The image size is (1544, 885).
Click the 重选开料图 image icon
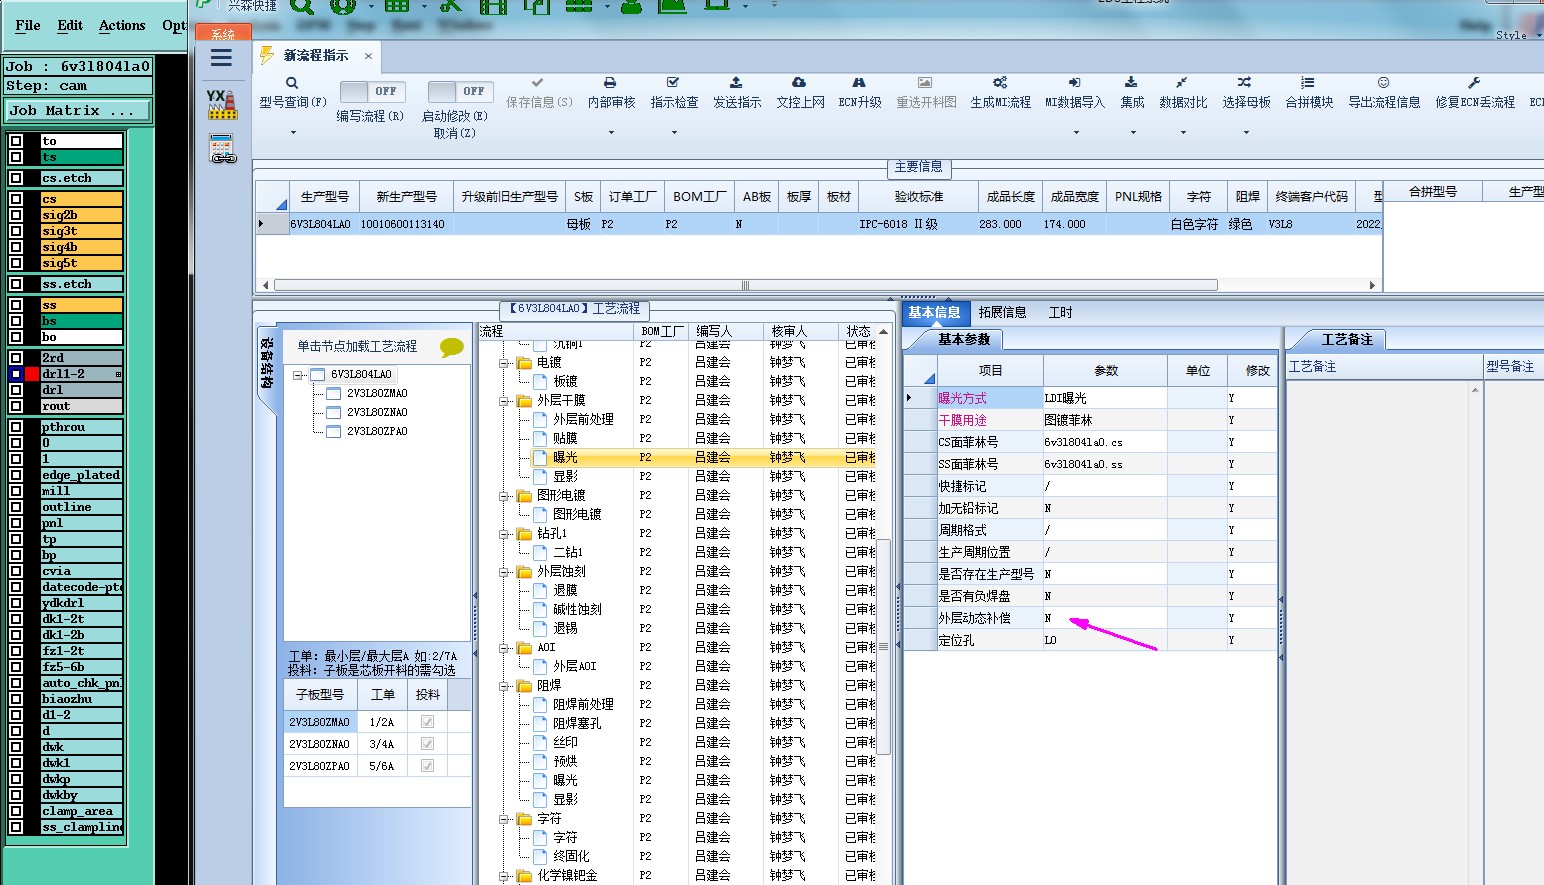(925, 83)
